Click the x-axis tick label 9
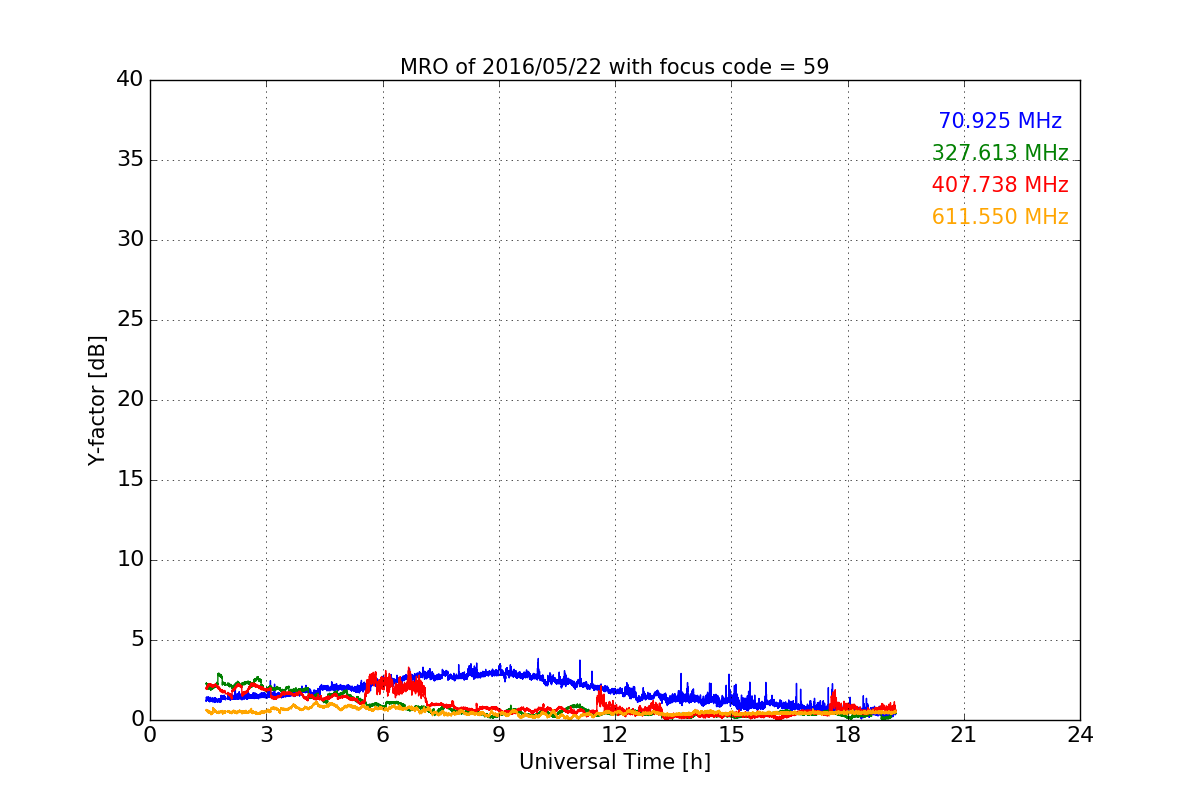 coord(499,735)
